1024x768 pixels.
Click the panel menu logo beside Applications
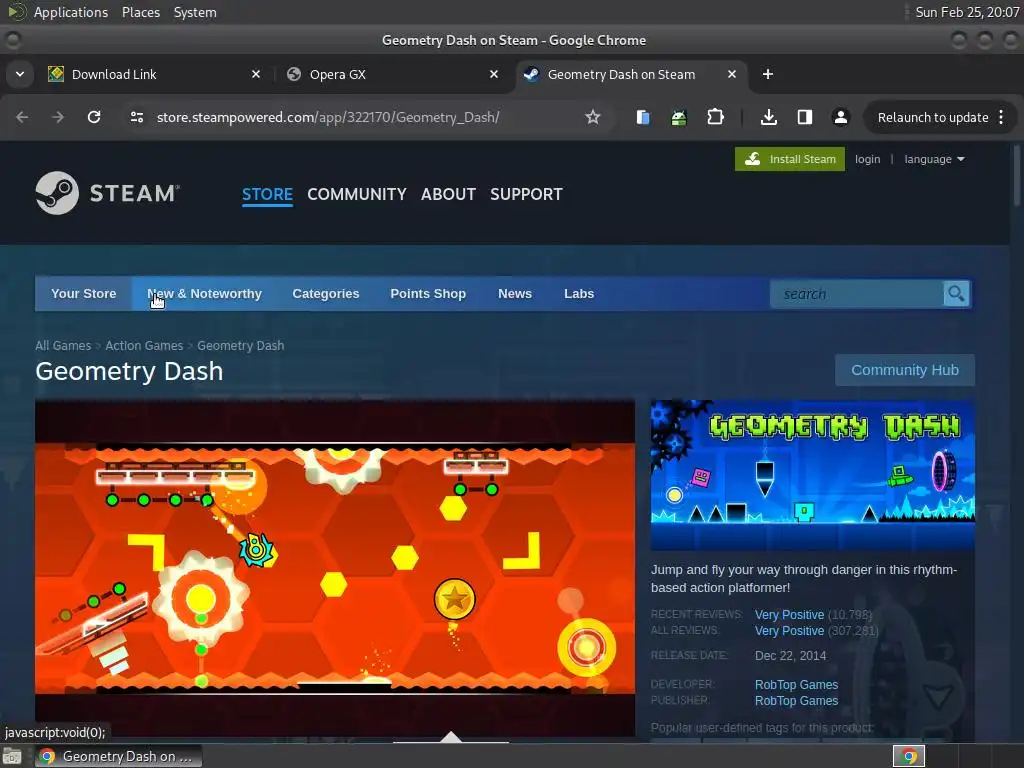point(16,12)
